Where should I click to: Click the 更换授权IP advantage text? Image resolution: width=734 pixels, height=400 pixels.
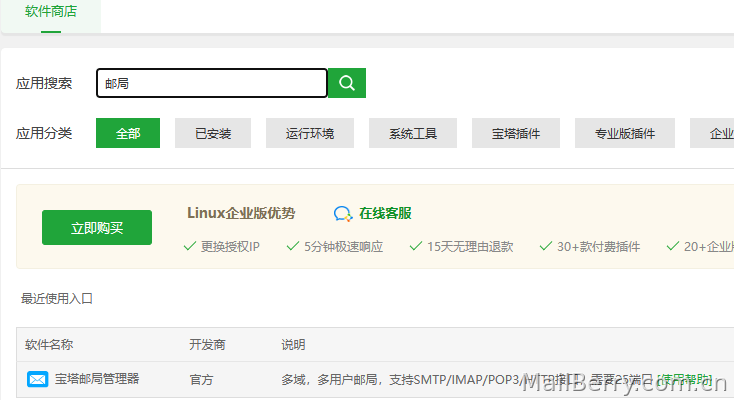click(x=230, y=246)
